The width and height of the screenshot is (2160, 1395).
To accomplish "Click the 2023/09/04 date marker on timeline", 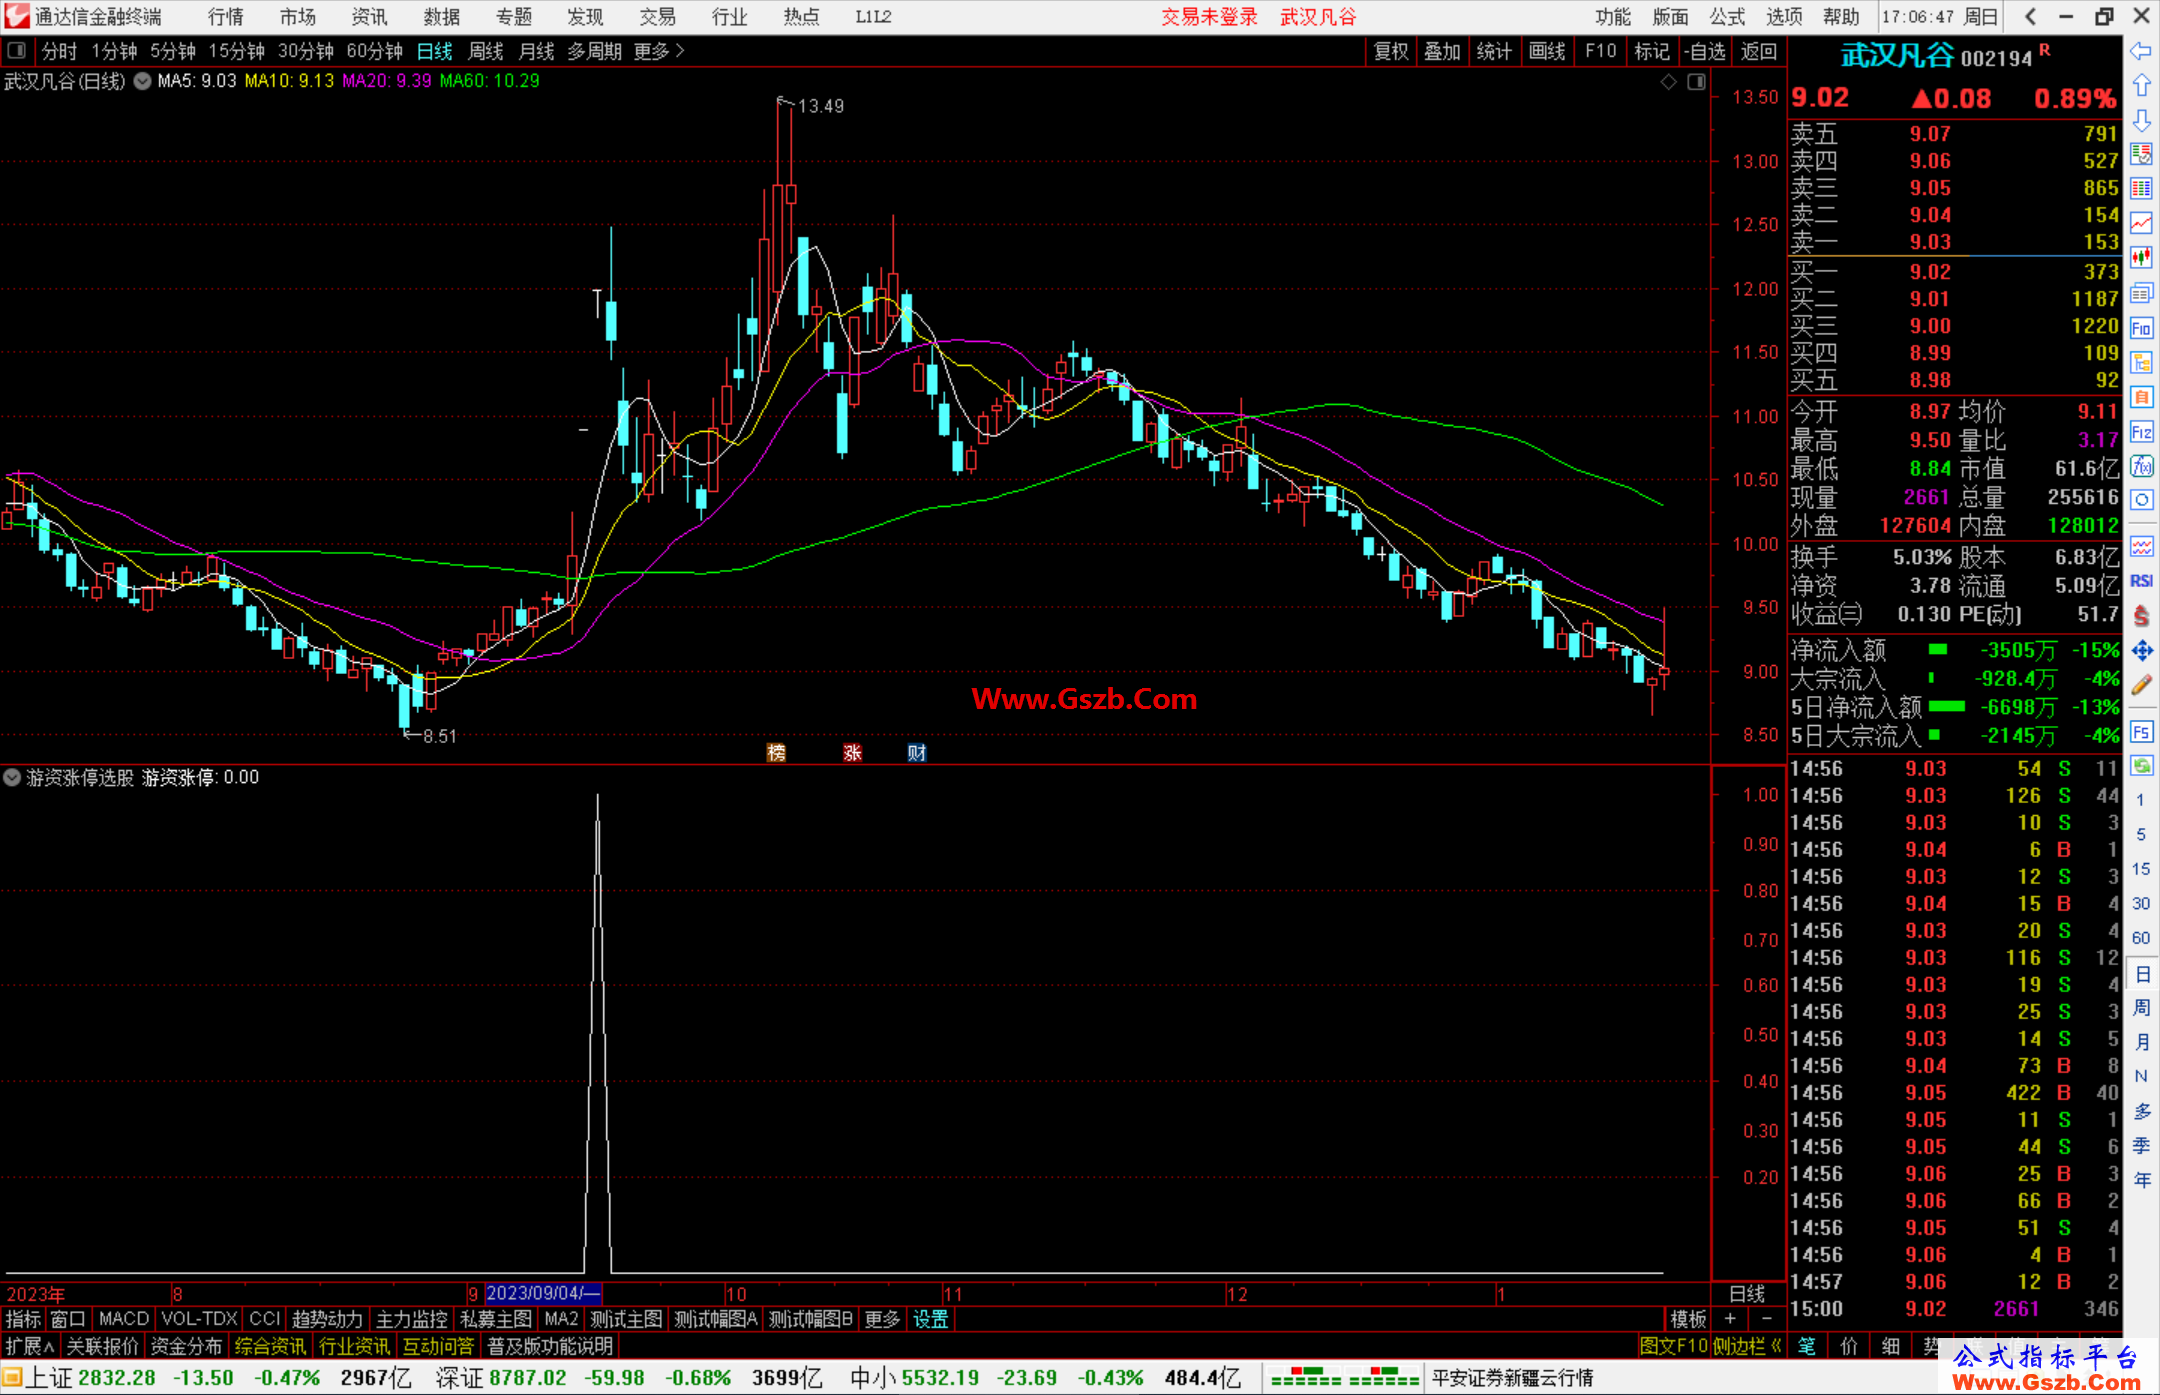I will tap(543, 1293).
